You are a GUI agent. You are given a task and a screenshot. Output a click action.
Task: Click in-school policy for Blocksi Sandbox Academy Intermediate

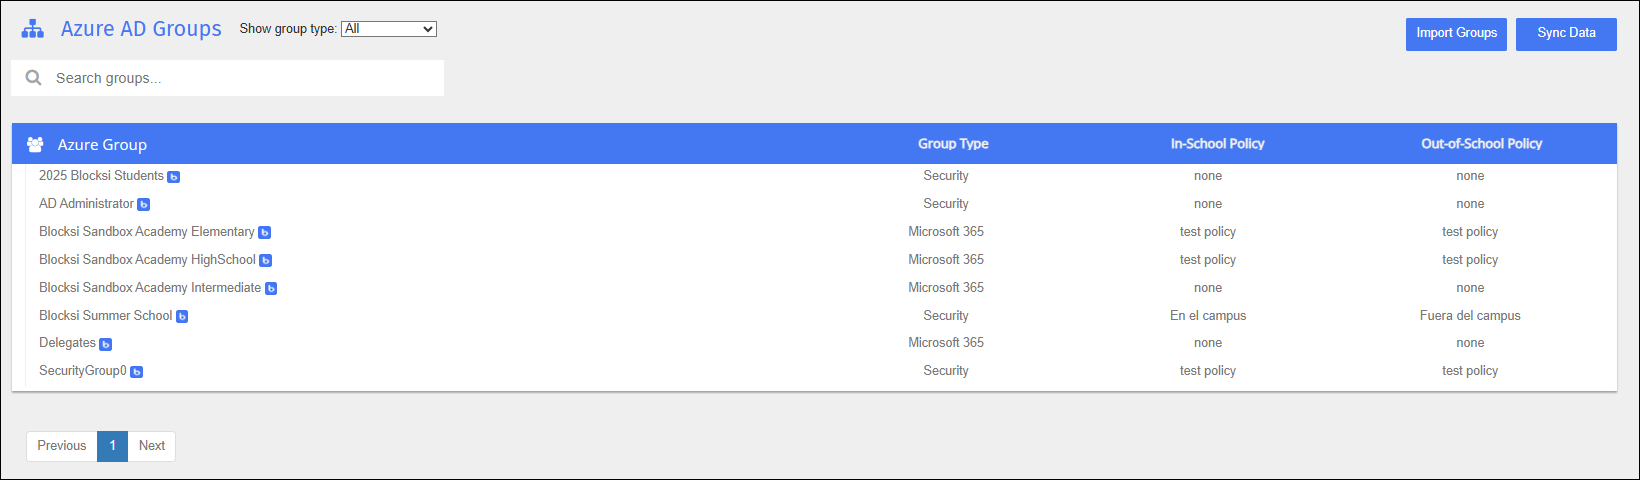pyautogui.click(x=1208, y=288)
